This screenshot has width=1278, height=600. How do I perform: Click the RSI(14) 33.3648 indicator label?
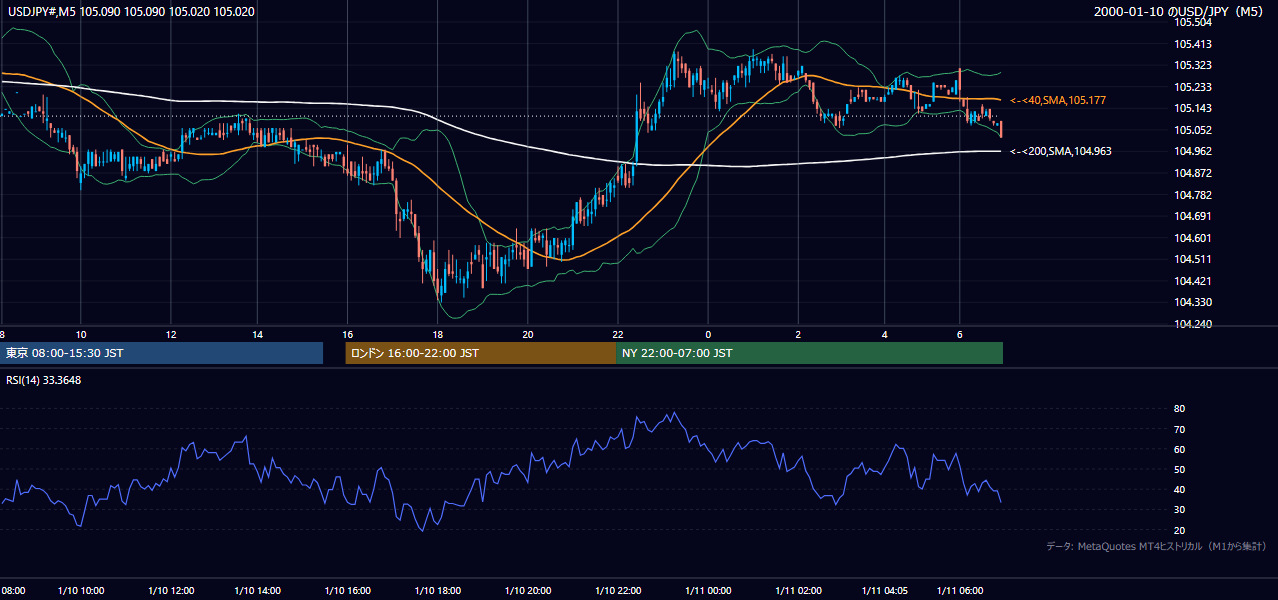42,380
